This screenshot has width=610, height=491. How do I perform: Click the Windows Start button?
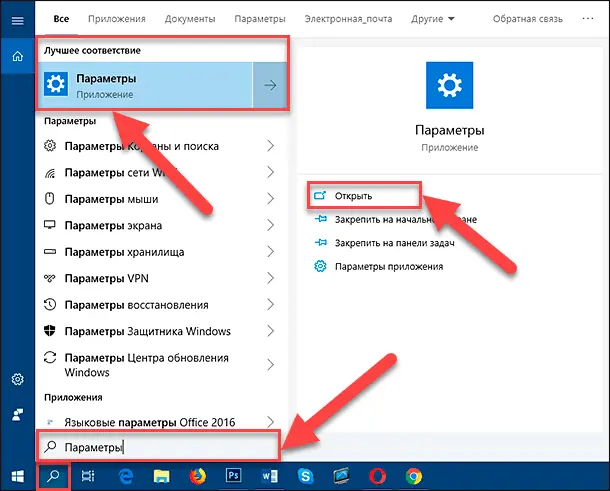pyautogui.click(x=16, y=475)
